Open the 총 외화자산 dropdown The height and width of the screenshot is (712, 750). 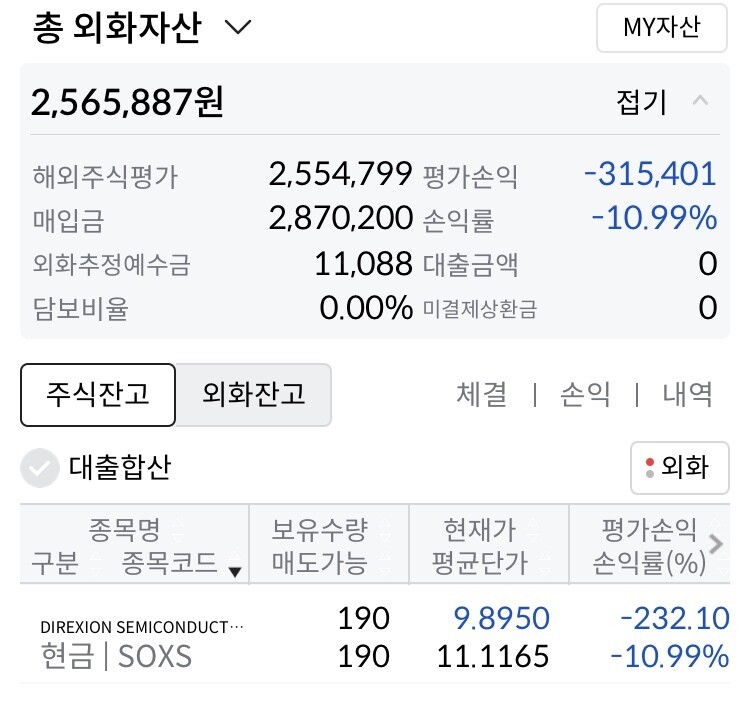(238, 28)
